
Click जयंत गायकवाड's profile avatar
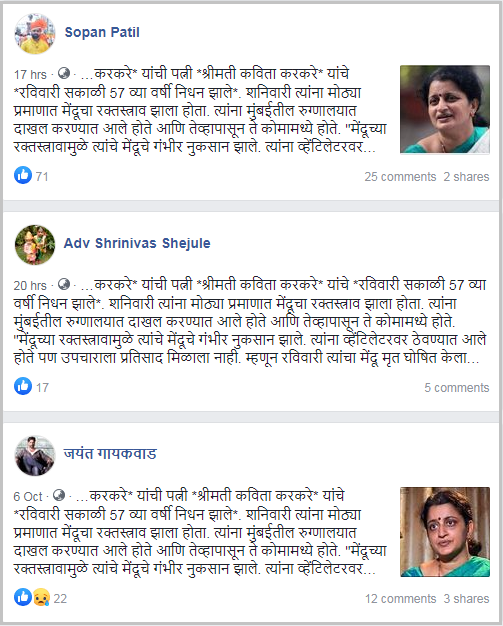pyautogui.click(x=35, y=456)
